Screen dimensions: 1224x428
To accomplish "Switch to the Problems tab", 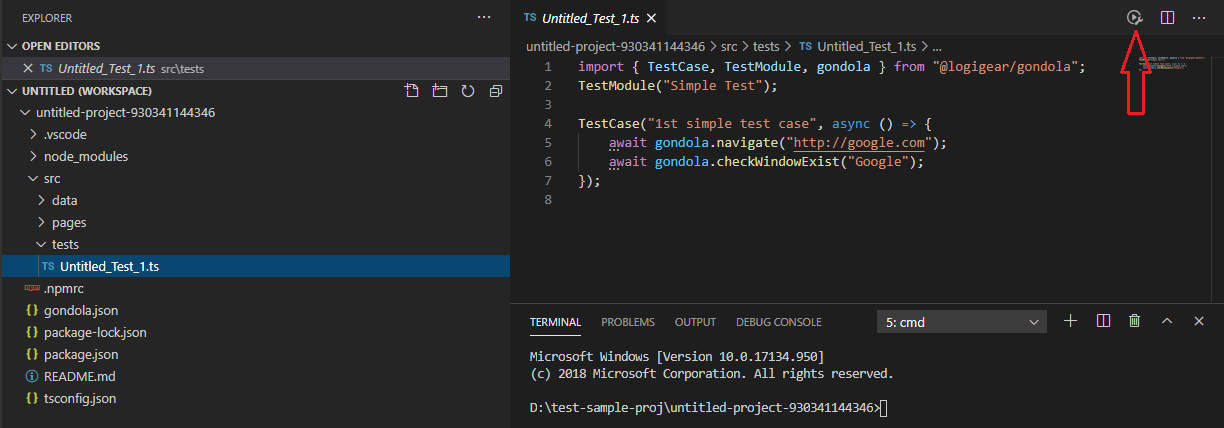I will pos(628,322).
